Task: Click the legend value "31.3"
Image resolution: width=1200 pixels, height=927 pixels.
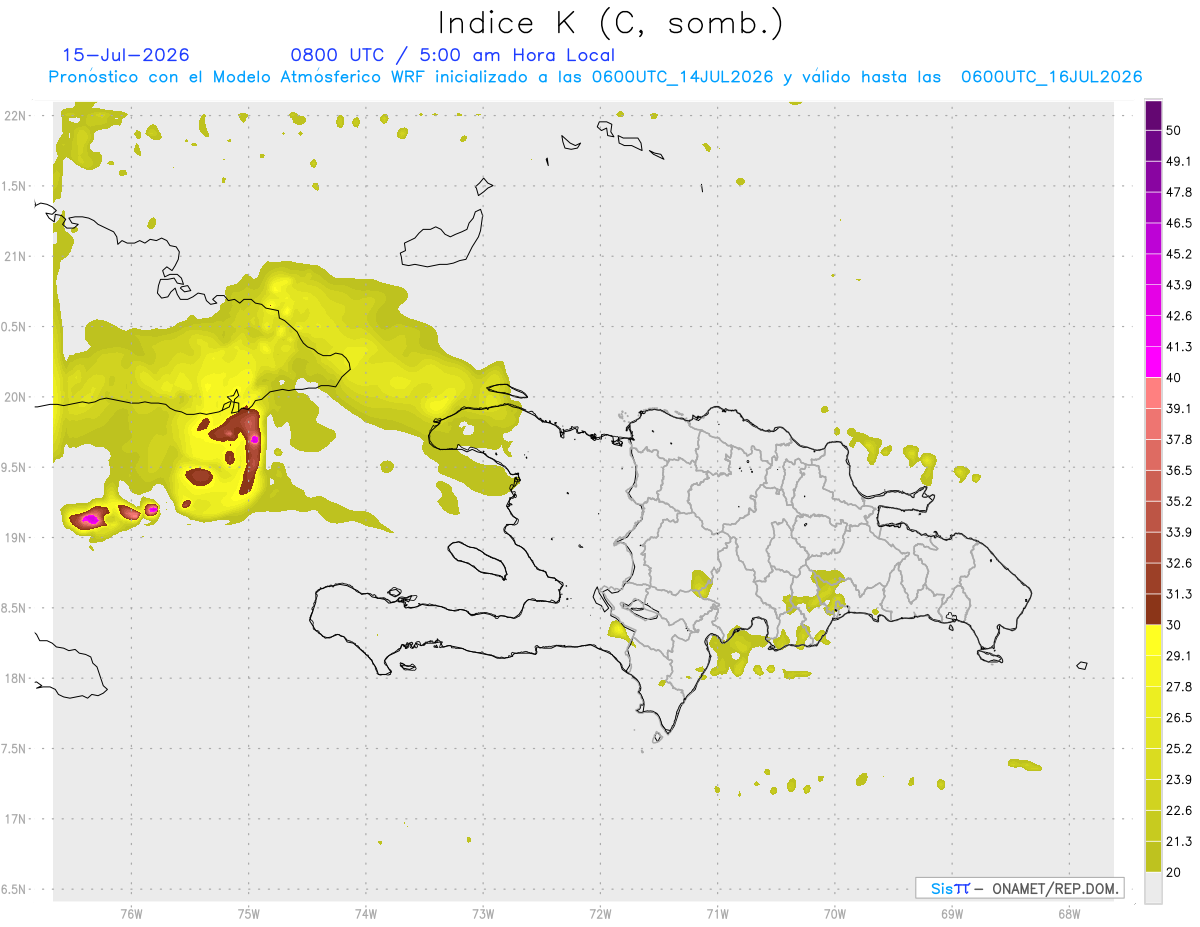Action: [1179, 594]
